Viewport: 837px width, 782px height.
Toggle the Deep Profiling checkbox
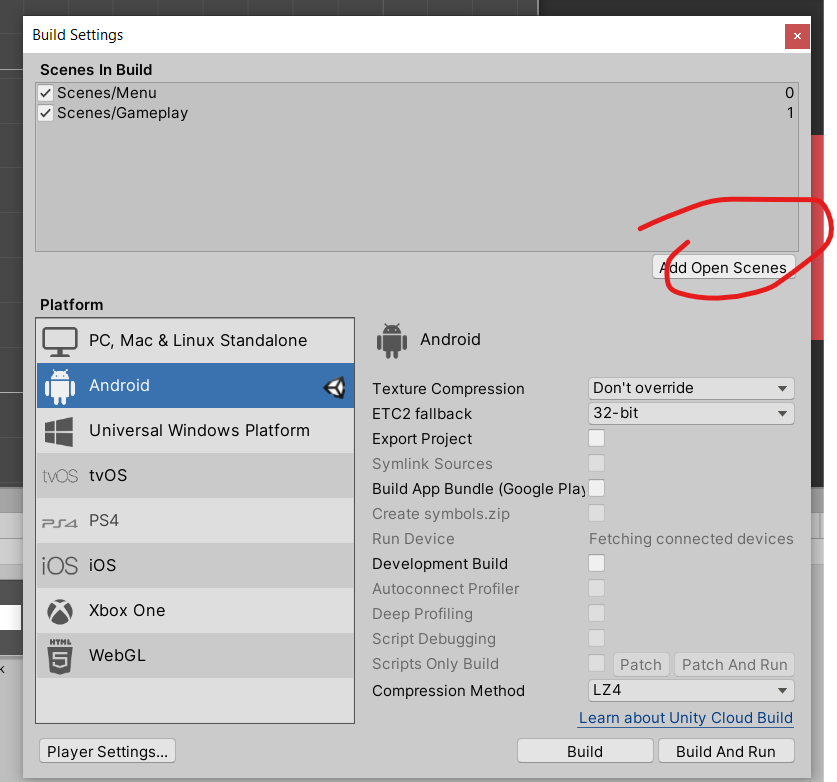tap(596, 613)
